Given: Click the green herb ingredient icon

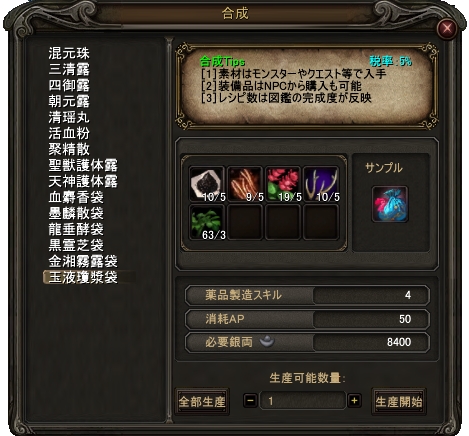Looking at the screenshot, I should [x=207, y=222].
